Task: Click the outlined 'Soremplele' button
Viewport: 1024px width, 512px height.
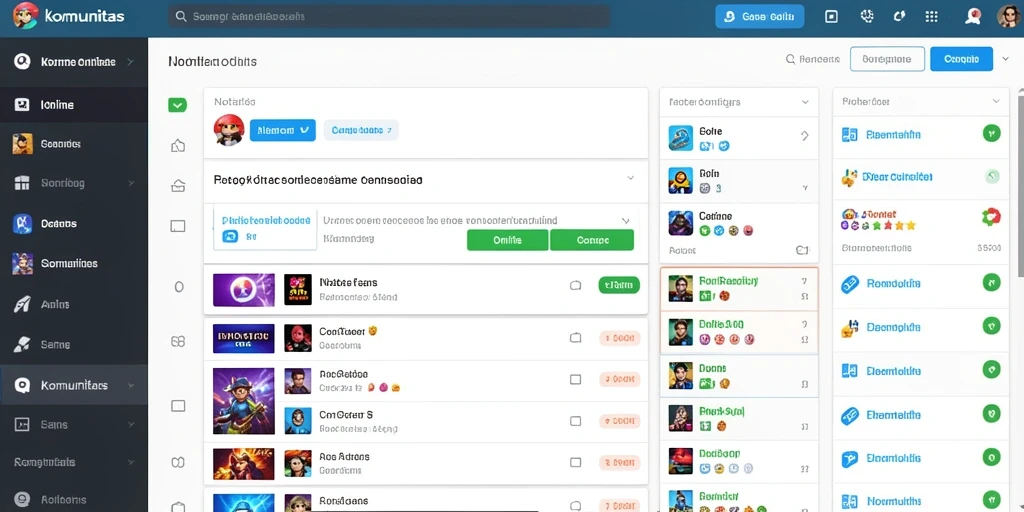Action: click(887, 59)
